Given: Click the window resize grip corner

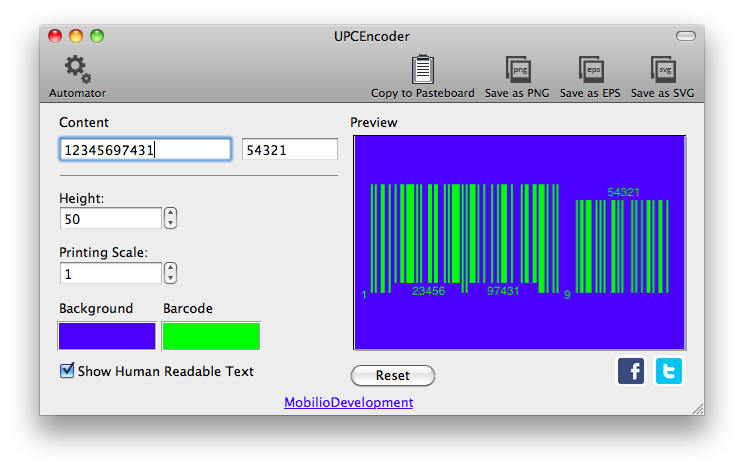Looking at the screenshot, I should 698,409.
